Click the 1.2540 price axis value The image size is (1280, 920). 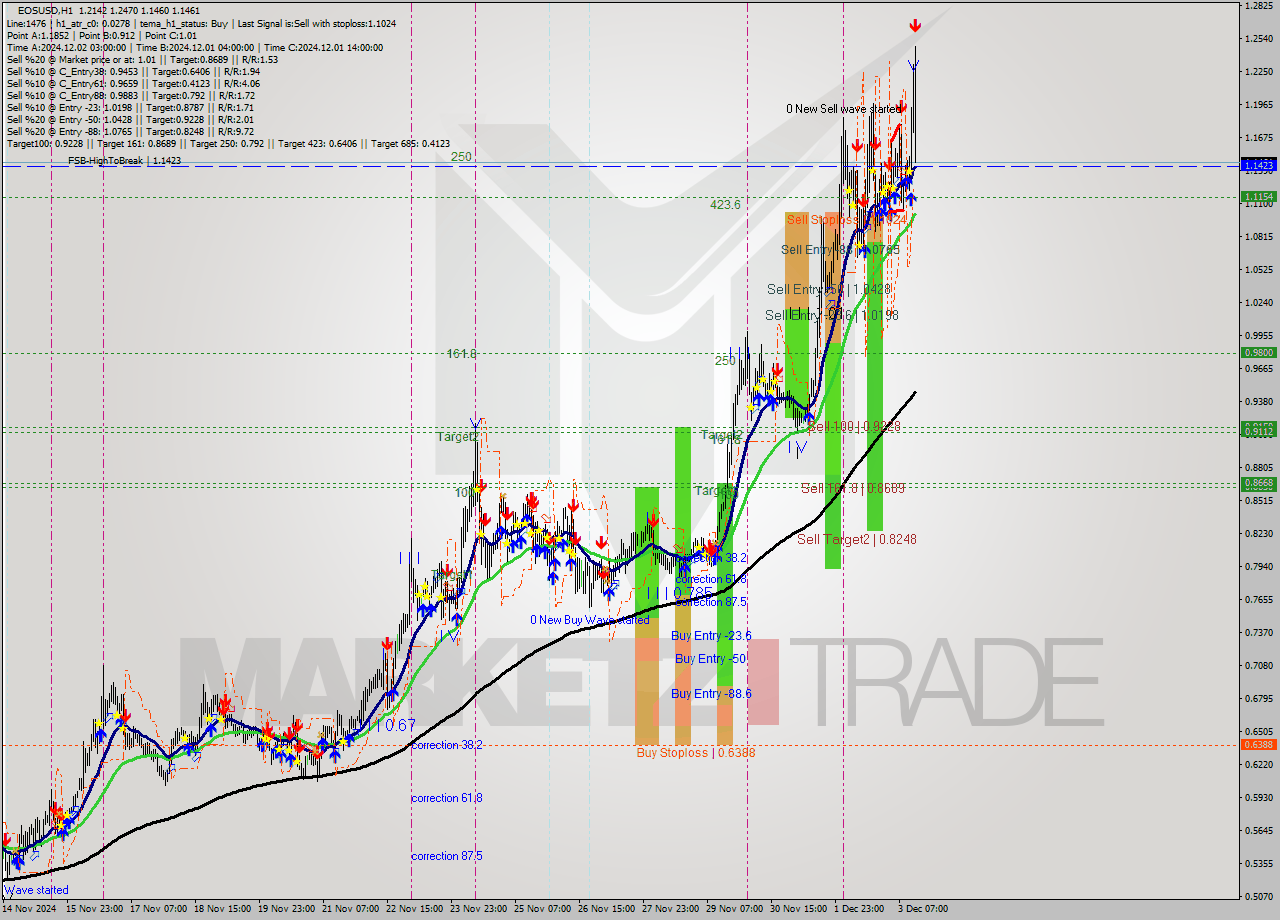(1258, 39)
